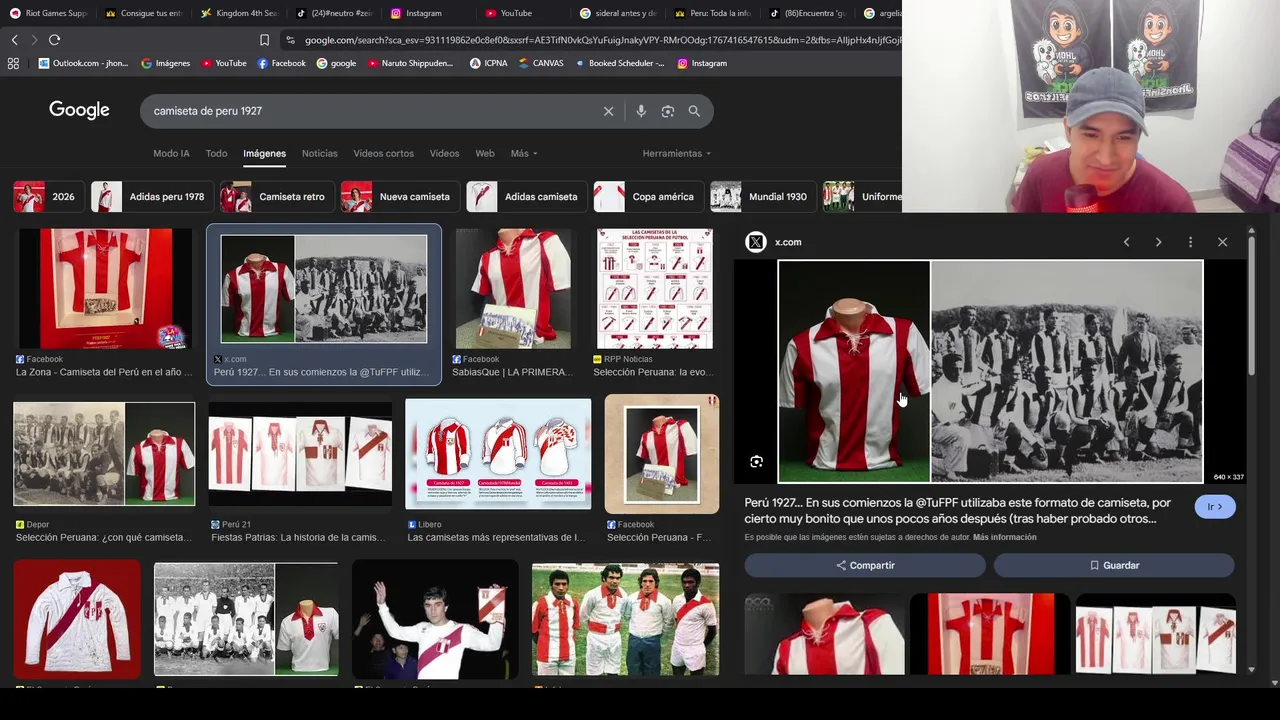Open the Naruto Shippuden bookmark

pyautogui.click(x=410, y=63)
